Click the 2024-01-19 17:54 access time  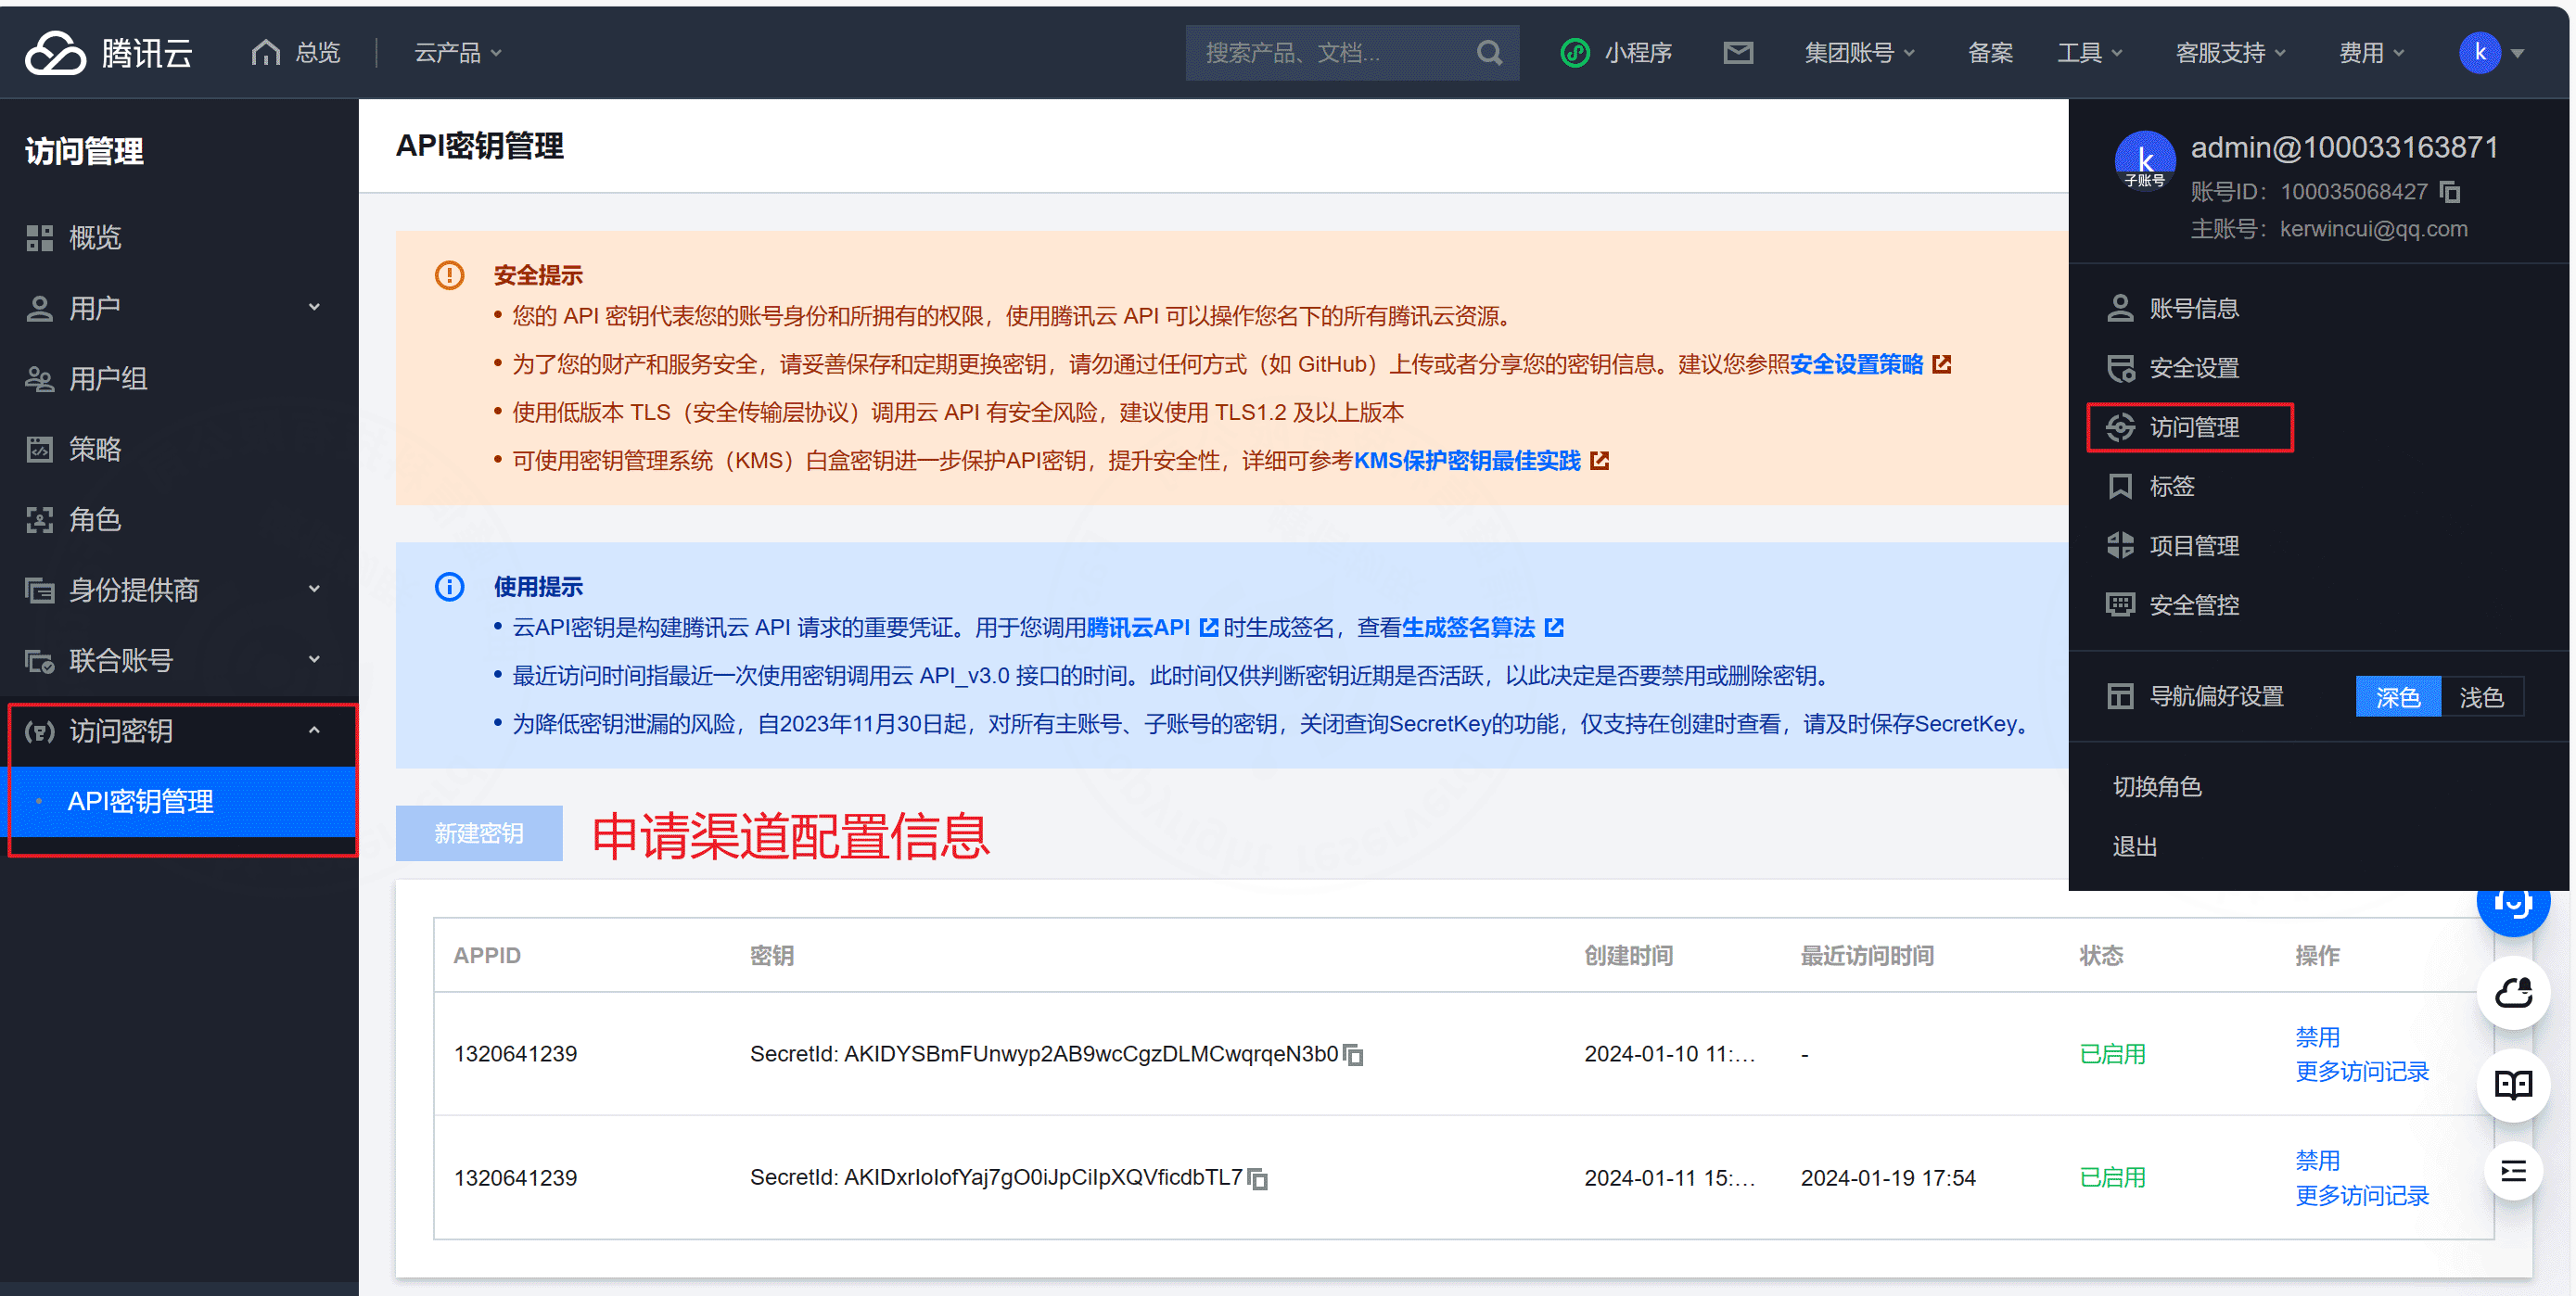coord(1887,1178)
